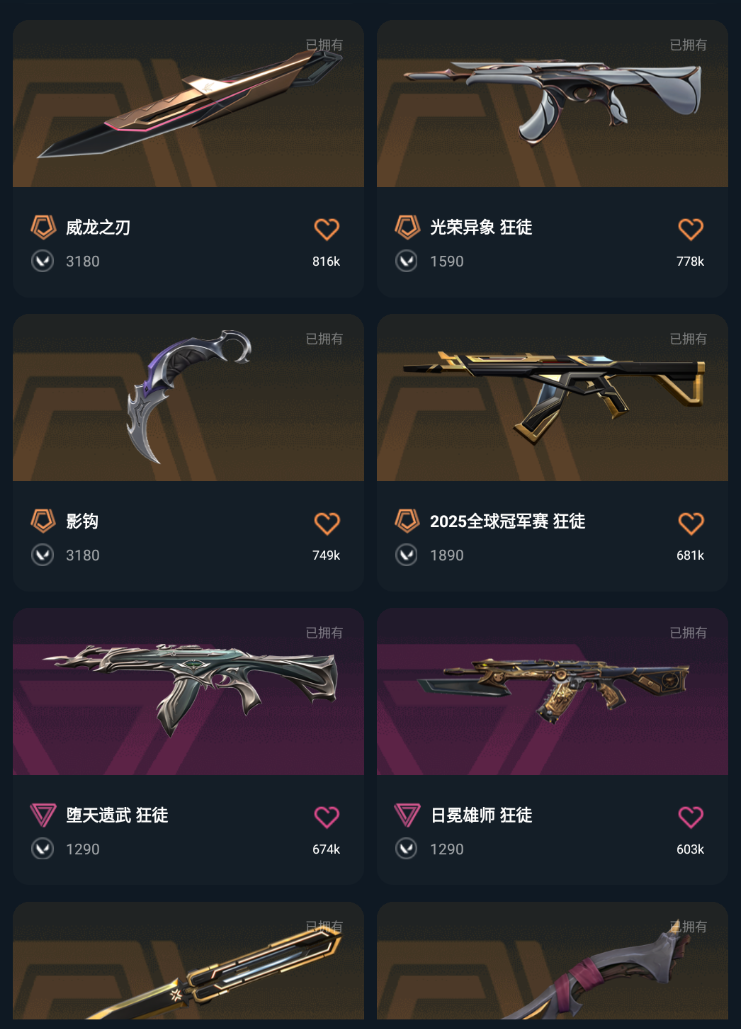741x1029 pixels.
Task: Open the partially visible gold blade card
Action: coord(188,961)
